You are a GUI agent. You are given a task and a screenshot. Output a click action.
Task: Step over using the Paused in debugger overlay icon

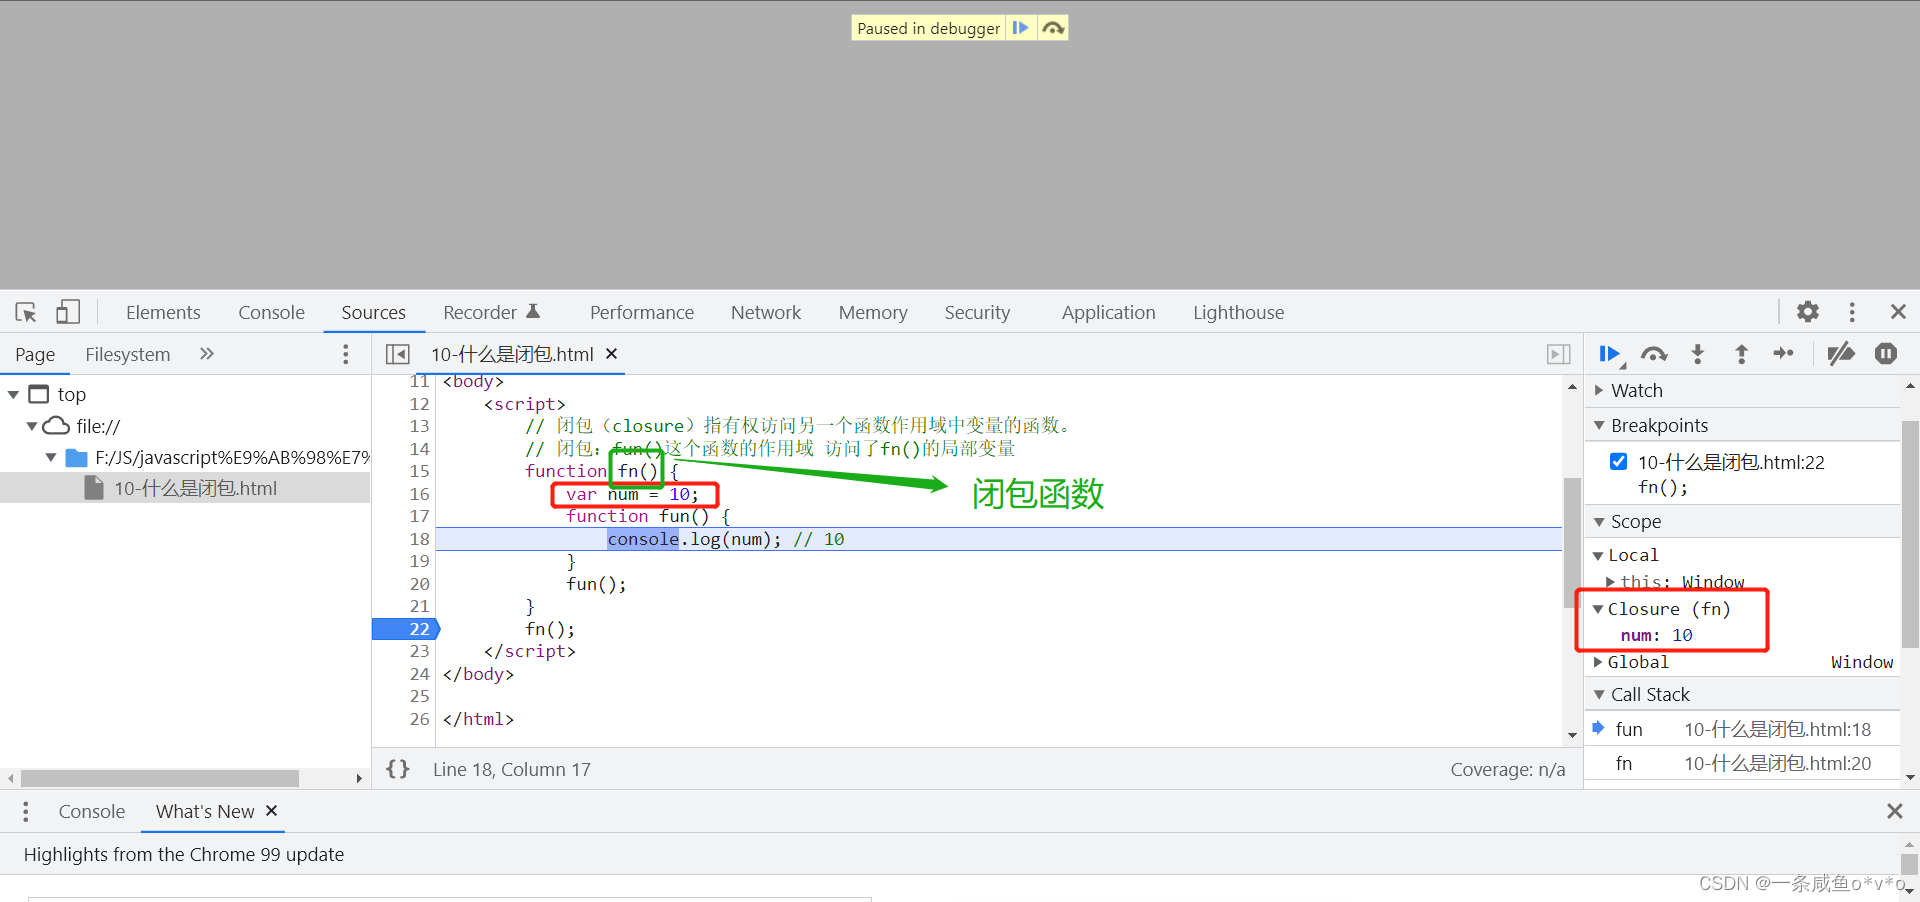pyautogui.click(x=1053, y=28)
